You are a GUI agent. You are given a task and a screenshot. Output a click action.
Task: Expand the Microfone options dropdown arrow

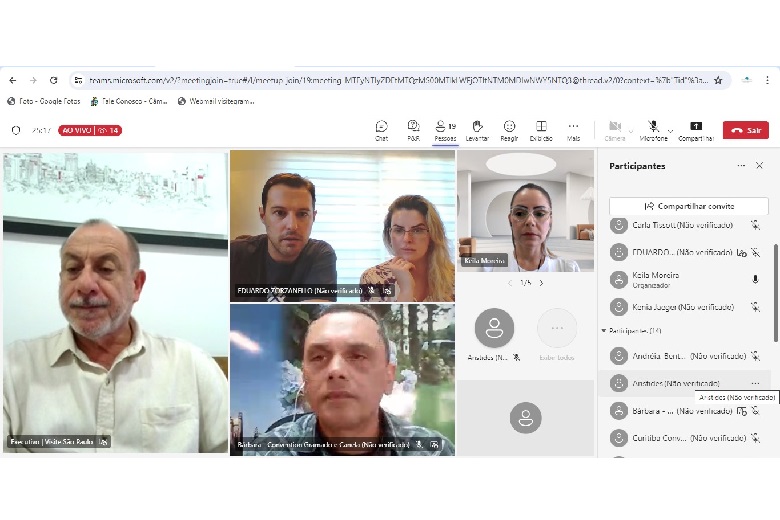670,130
